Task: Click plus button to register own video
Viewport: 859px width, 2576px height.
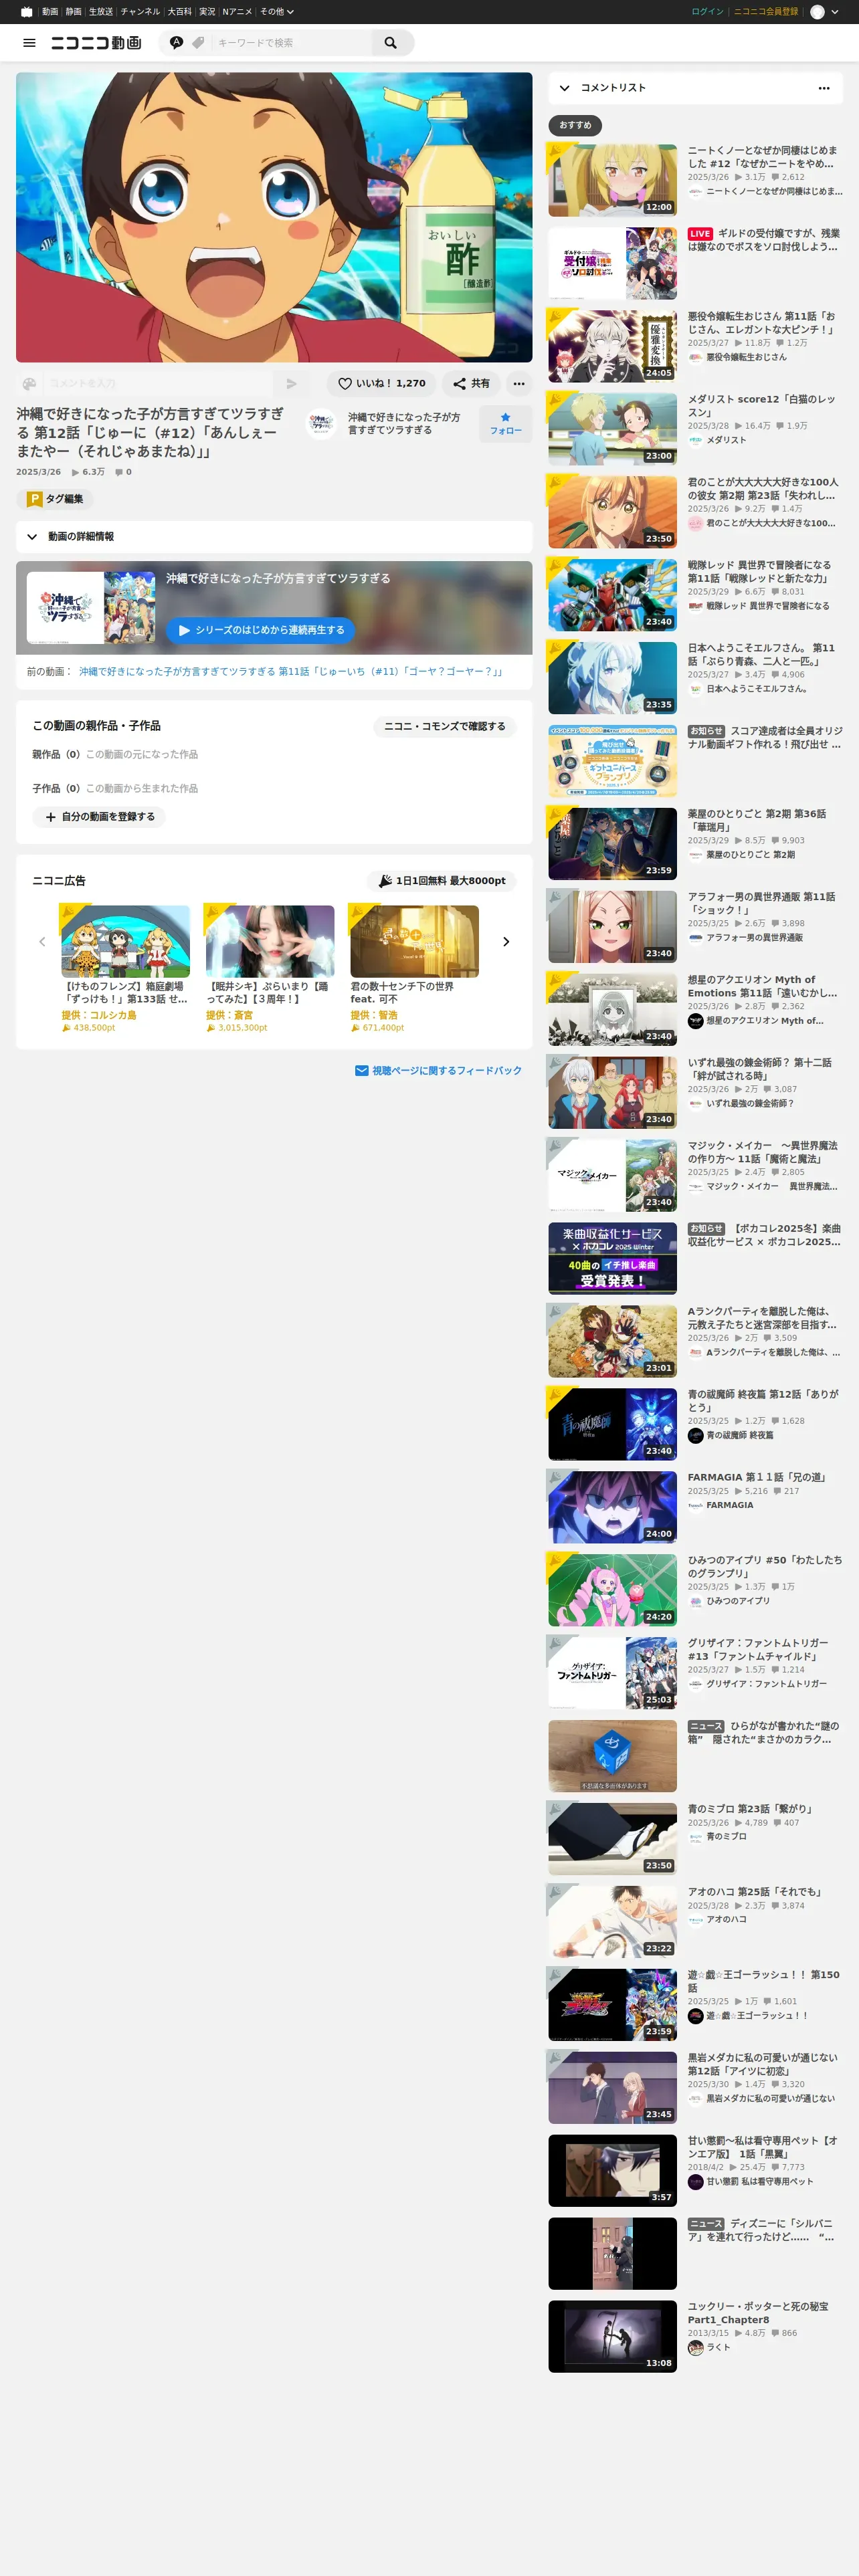Action: coord(99,817)
